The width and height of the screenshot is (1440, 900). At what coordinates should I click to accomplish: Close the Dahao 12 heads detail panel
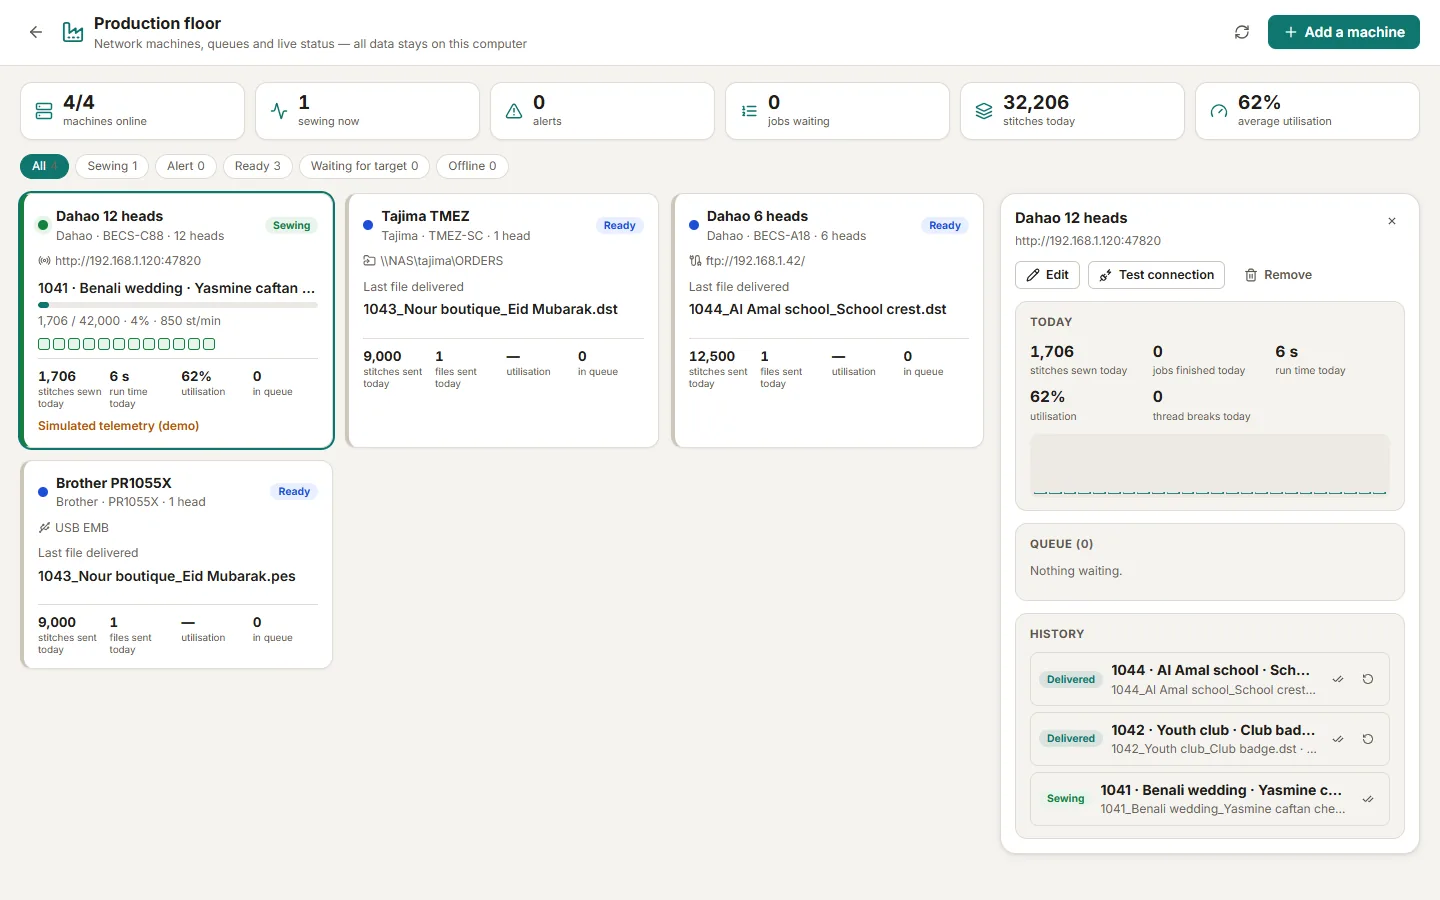click(x=1392, y=221)
